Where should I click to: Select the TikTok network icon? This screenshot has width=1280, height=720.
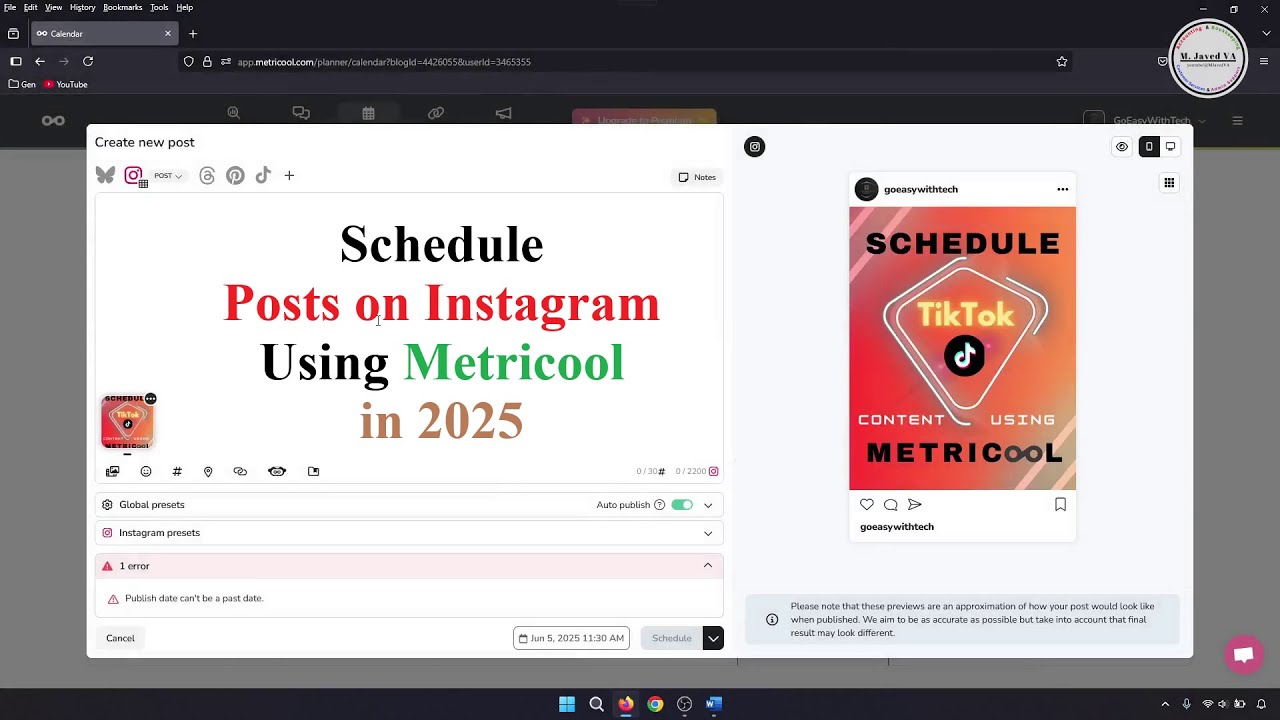263,176
